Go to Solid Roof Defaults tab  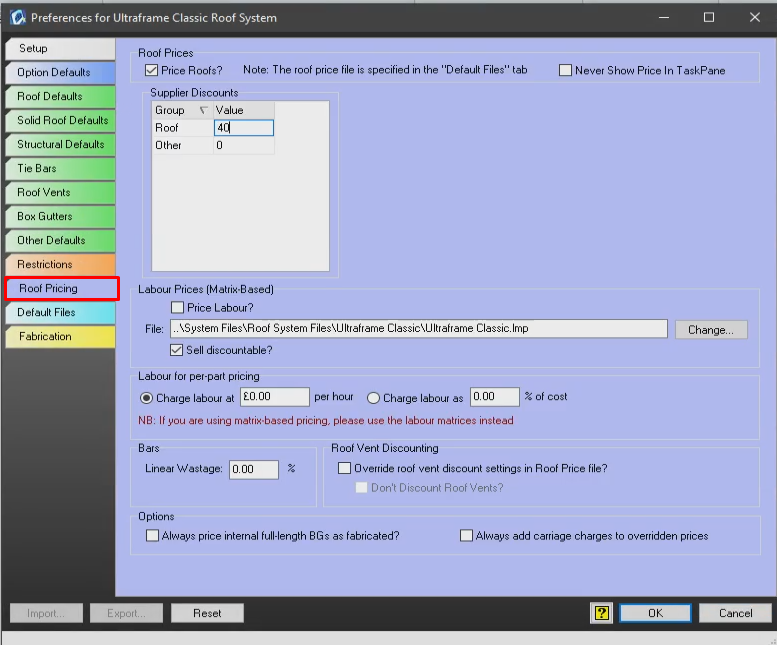[x=60, y=120]
